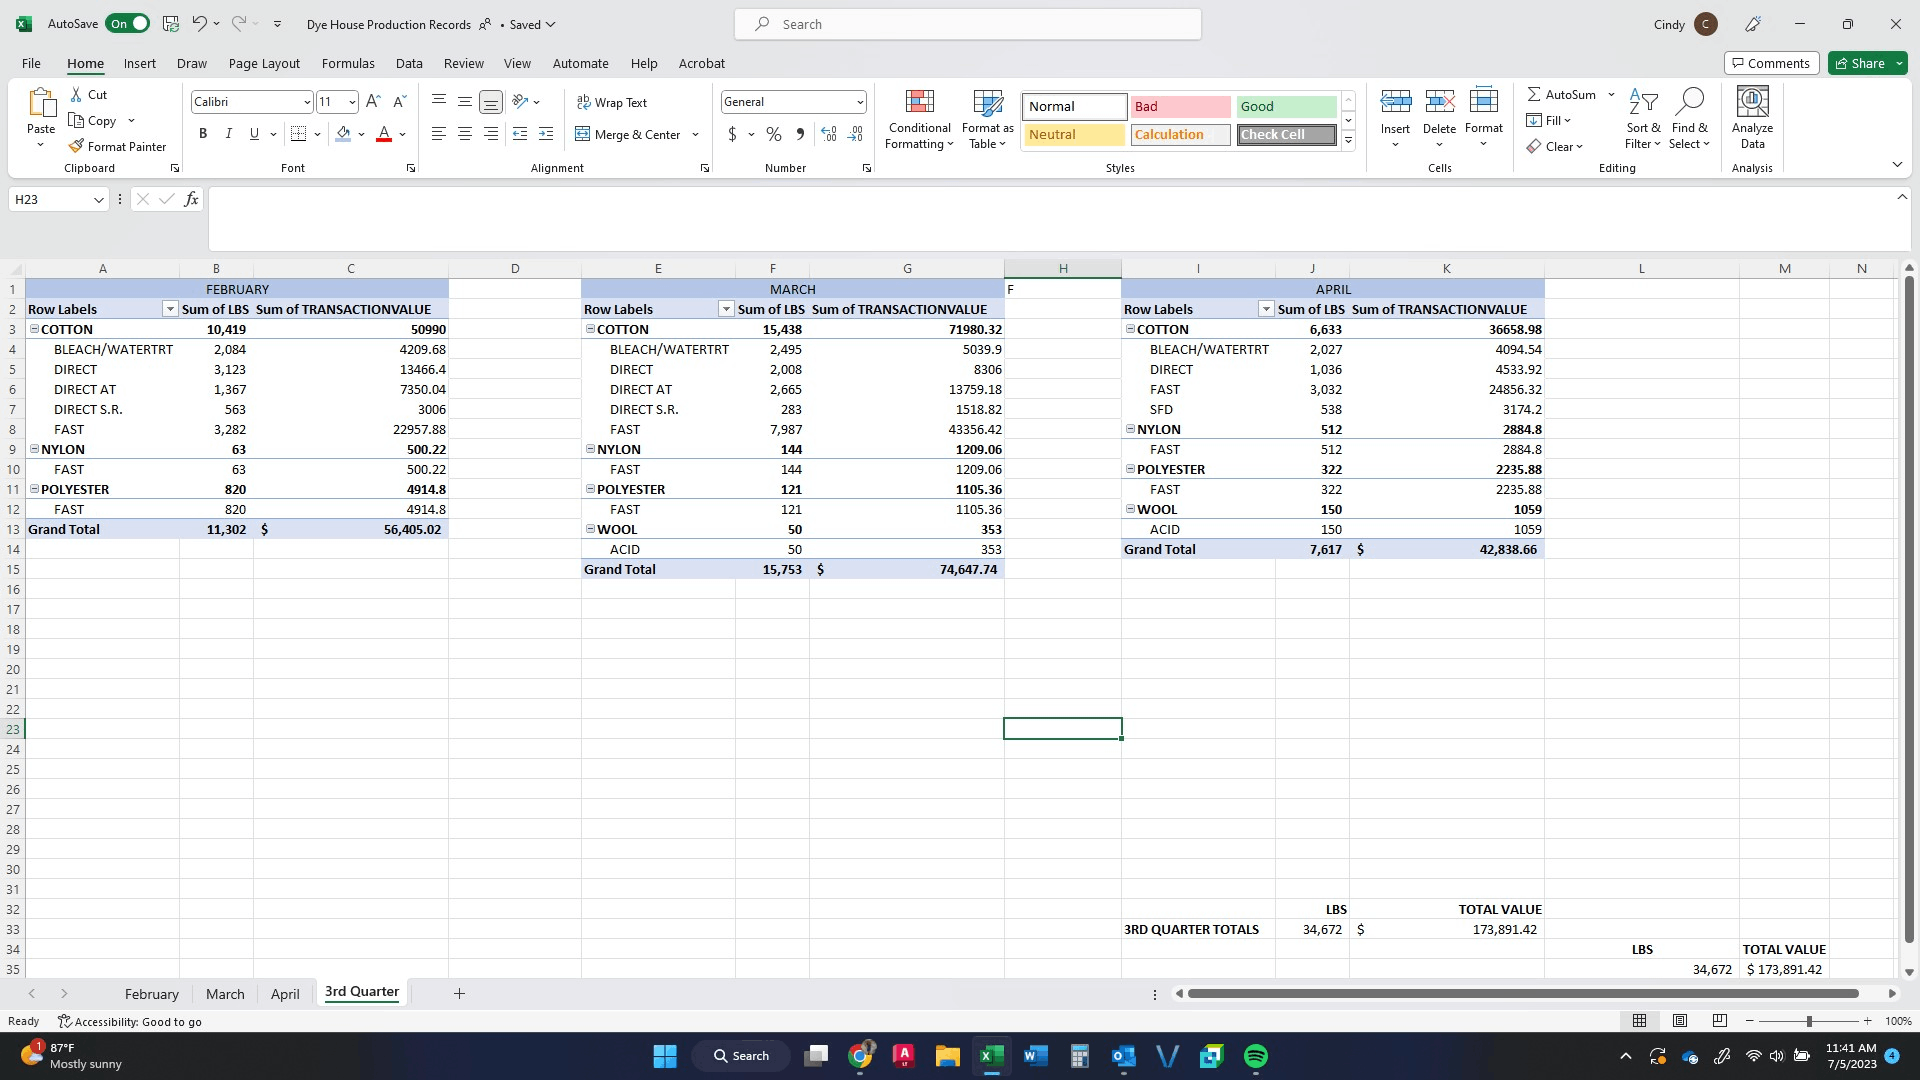The height and width of the screenshot is (1080, 1920).
Task: Switch to Page Break Preview view
Action: (x=1719, y=1021)
